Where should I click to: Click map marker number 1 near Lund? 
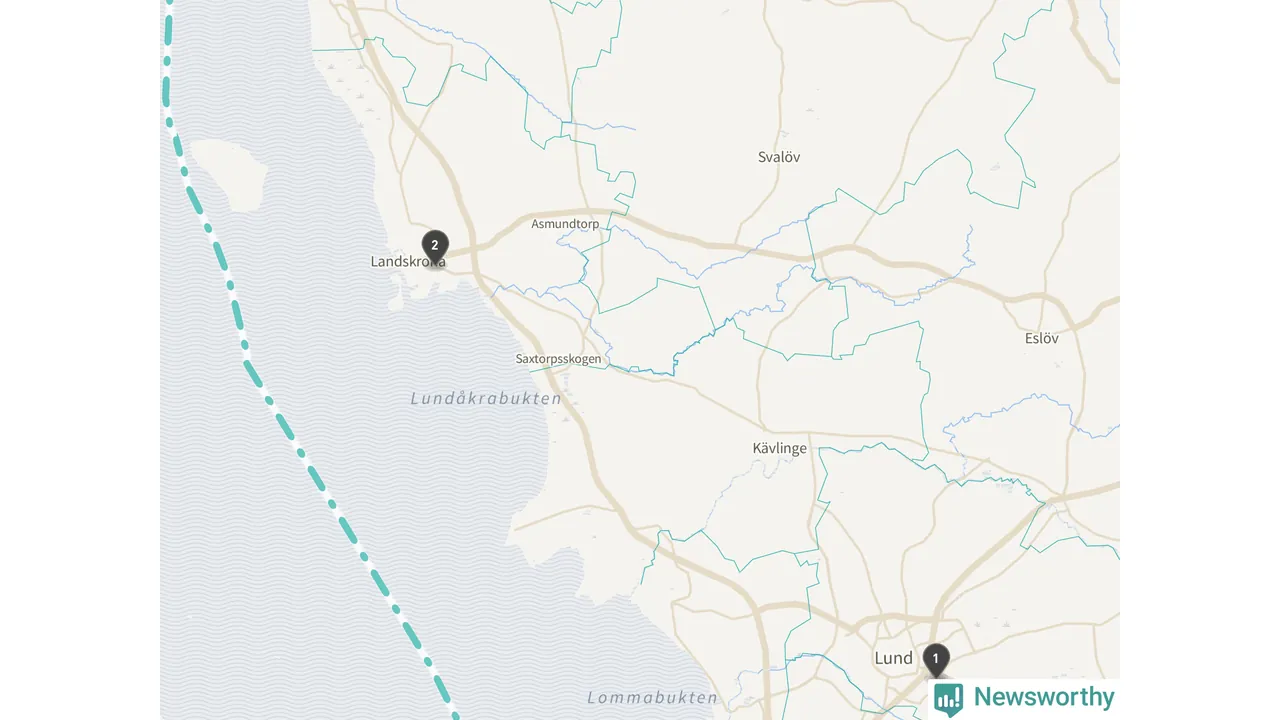click(936, 660)
